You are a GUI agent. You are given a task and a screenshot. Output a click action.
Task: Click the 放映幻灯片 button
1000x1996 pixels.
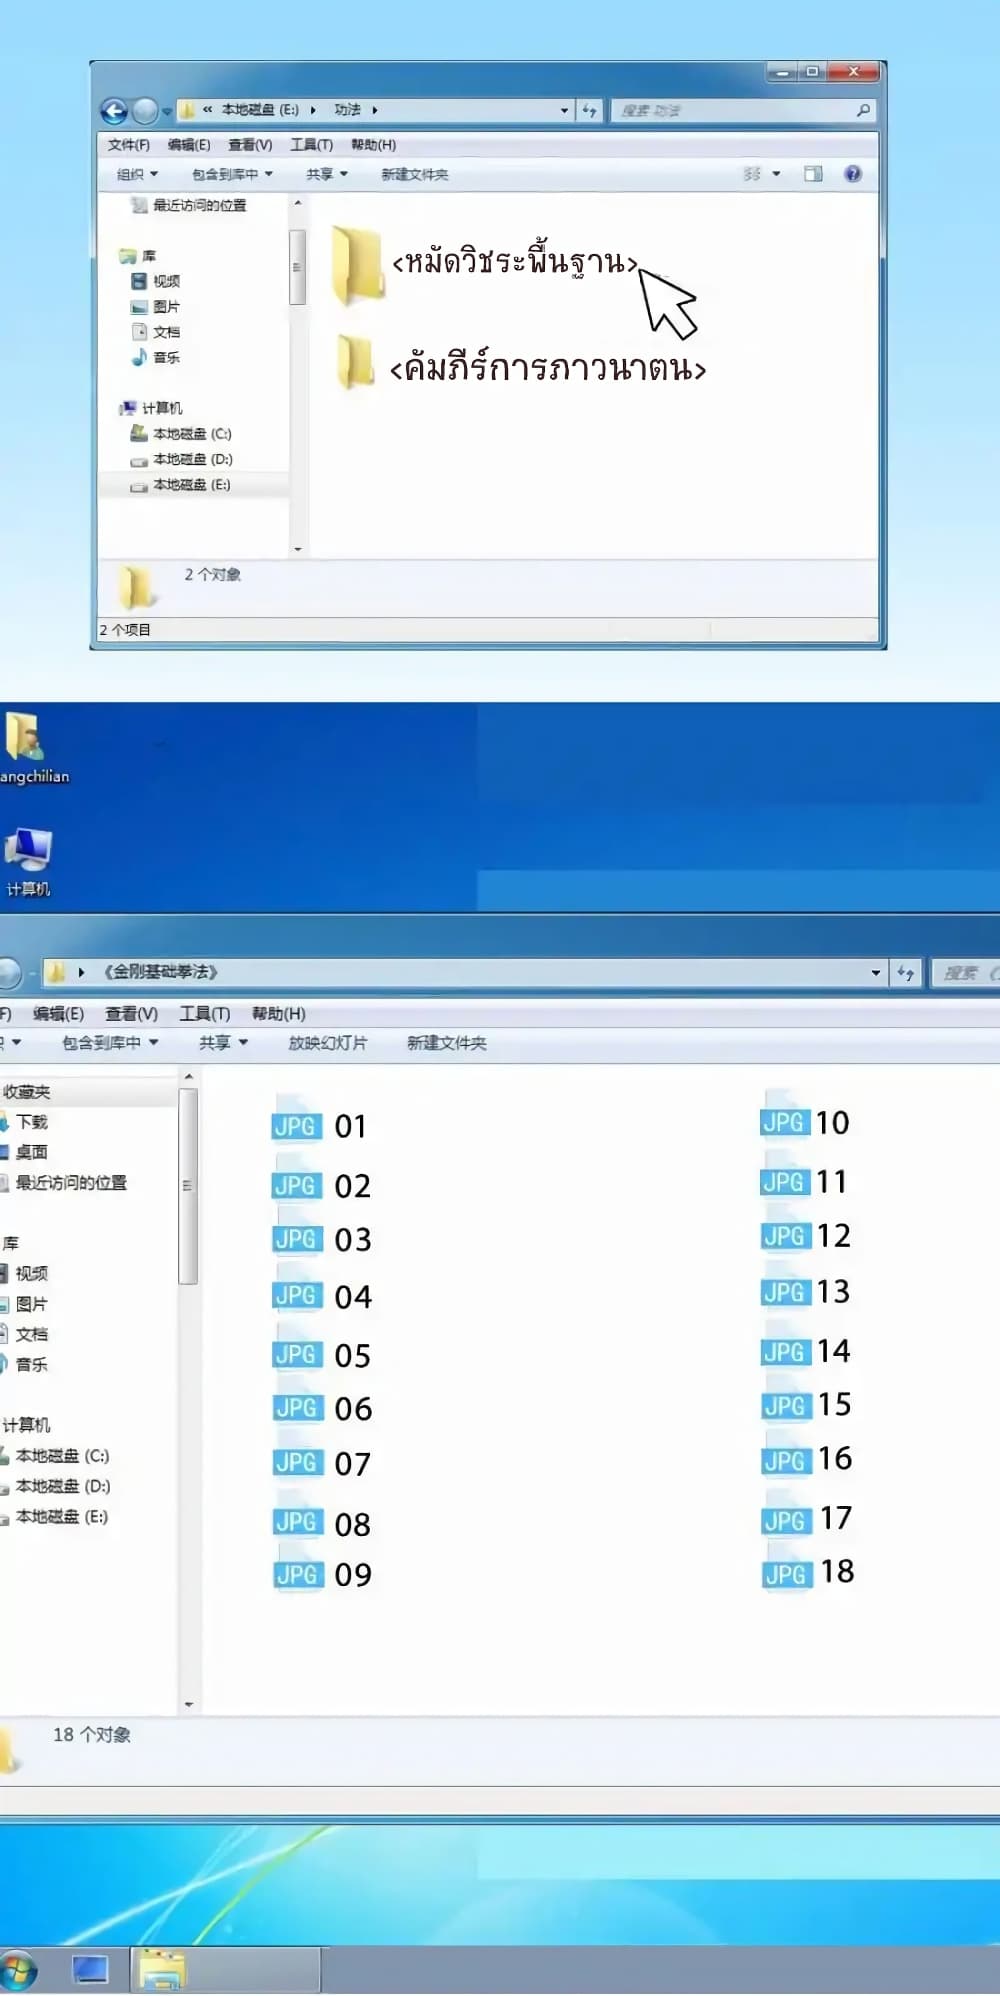tap(327, 1043)
